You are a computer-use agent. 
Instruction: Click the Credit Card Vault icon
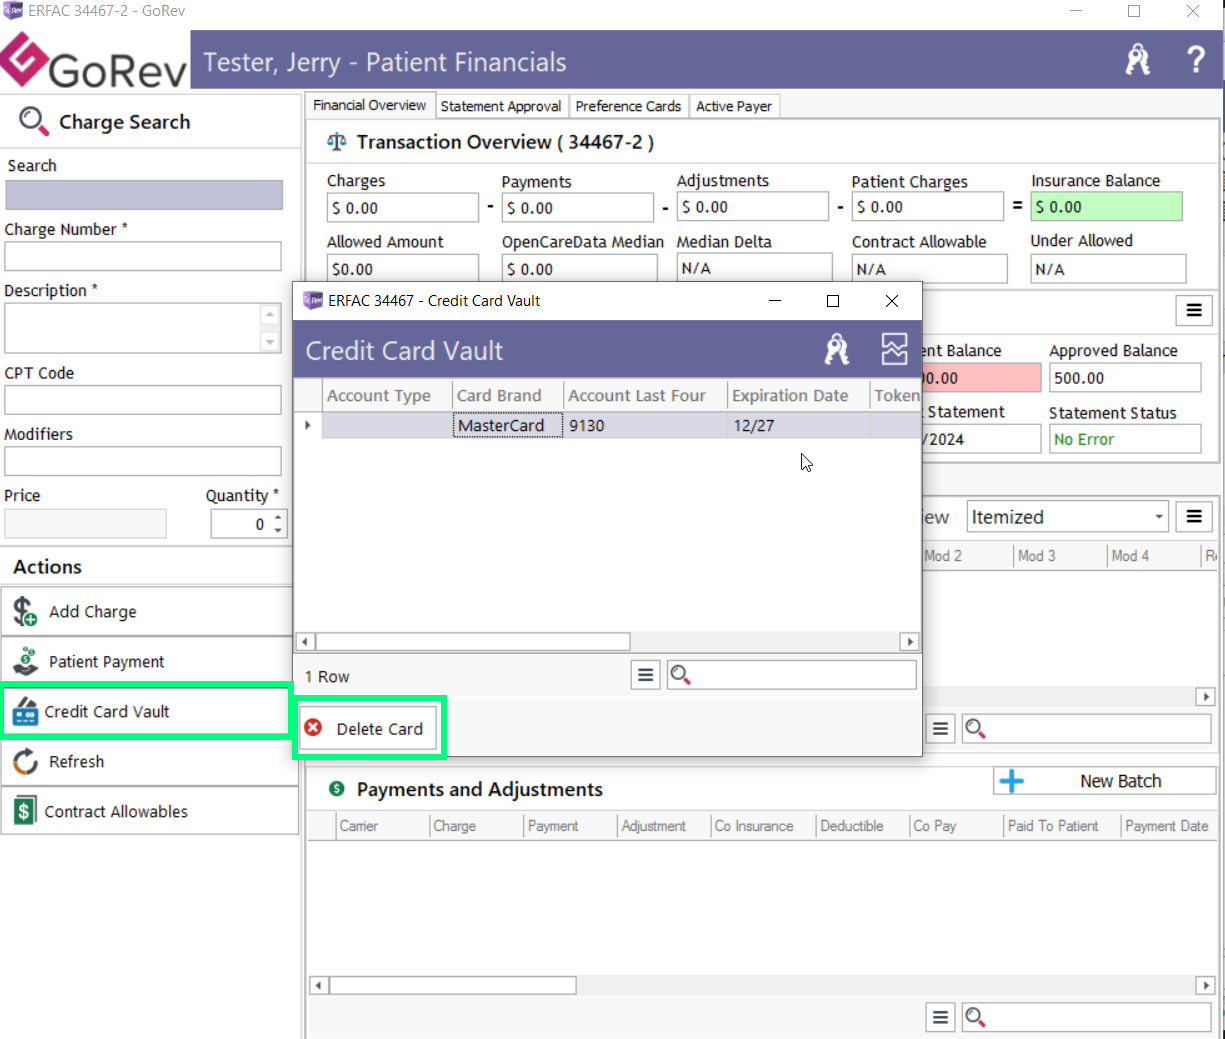pos(25,711)
